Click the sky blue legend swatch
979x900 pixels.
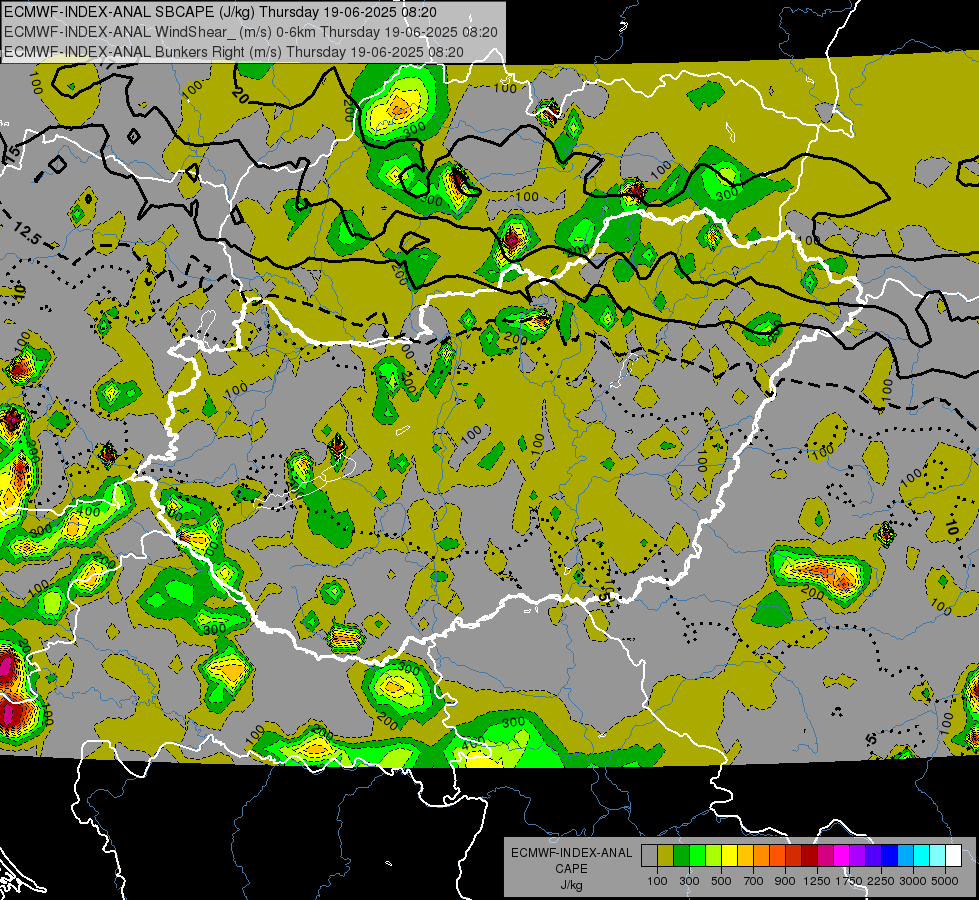coord(905,856)
